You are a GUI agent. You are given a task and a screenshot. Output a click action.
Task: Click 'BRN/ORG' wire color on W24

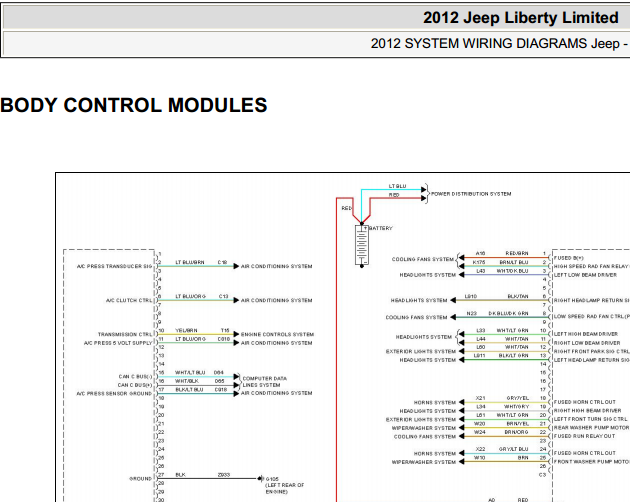tap(516, 432)
